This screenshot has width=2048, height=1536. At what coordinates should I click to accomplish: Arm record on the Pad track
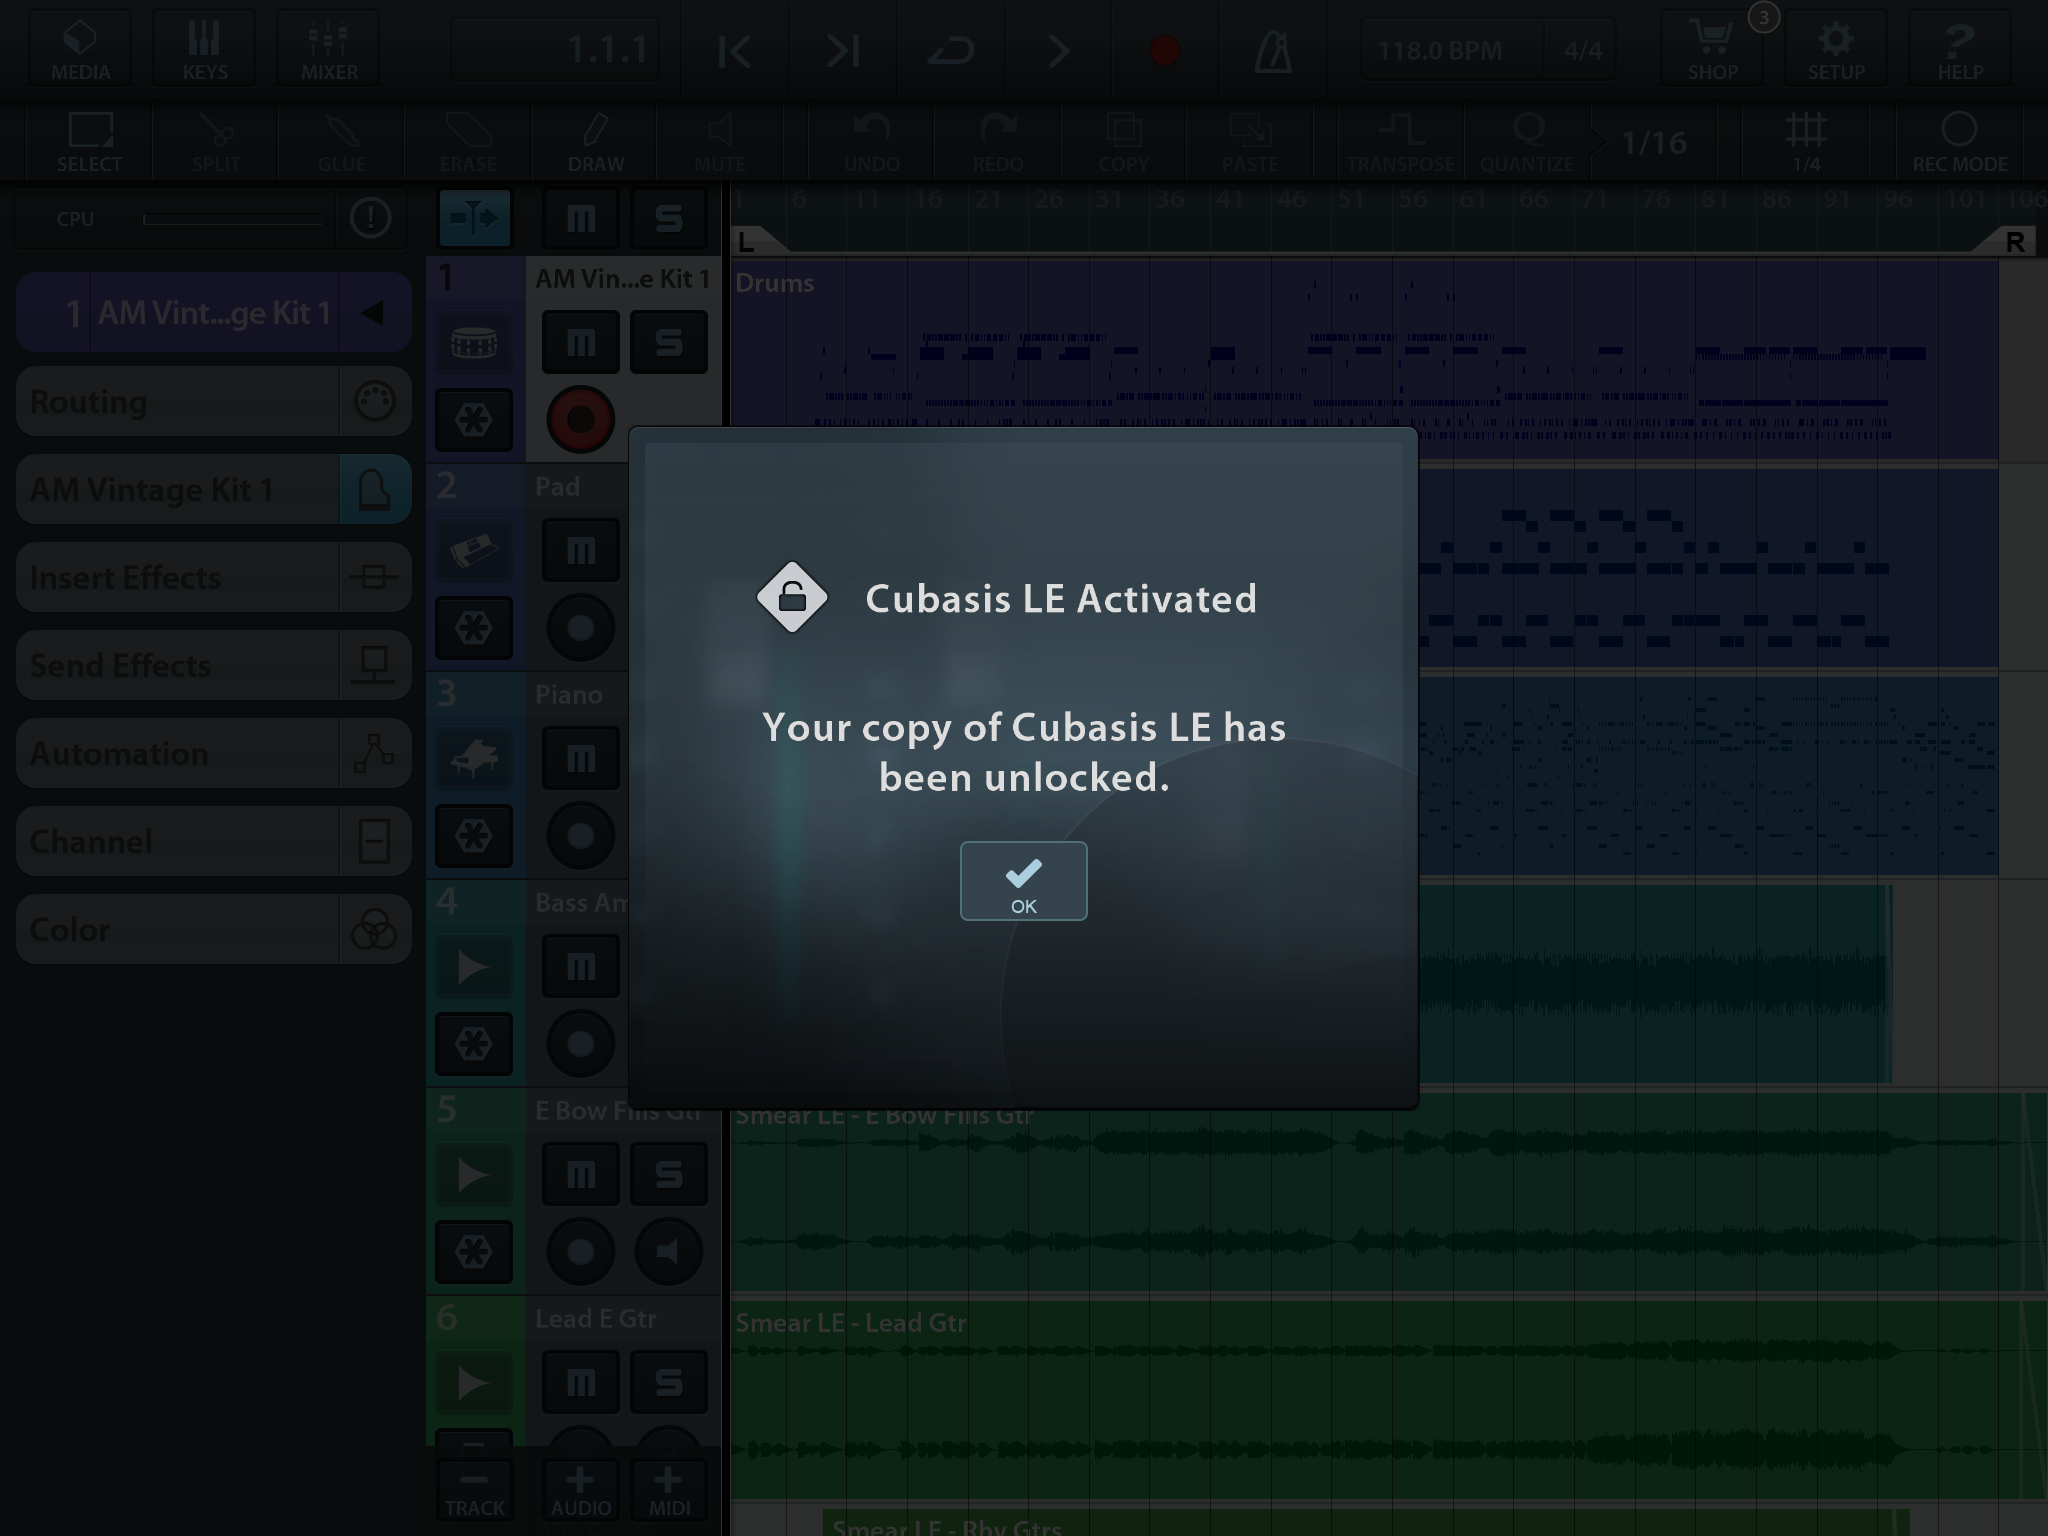[x=580, y=628]
